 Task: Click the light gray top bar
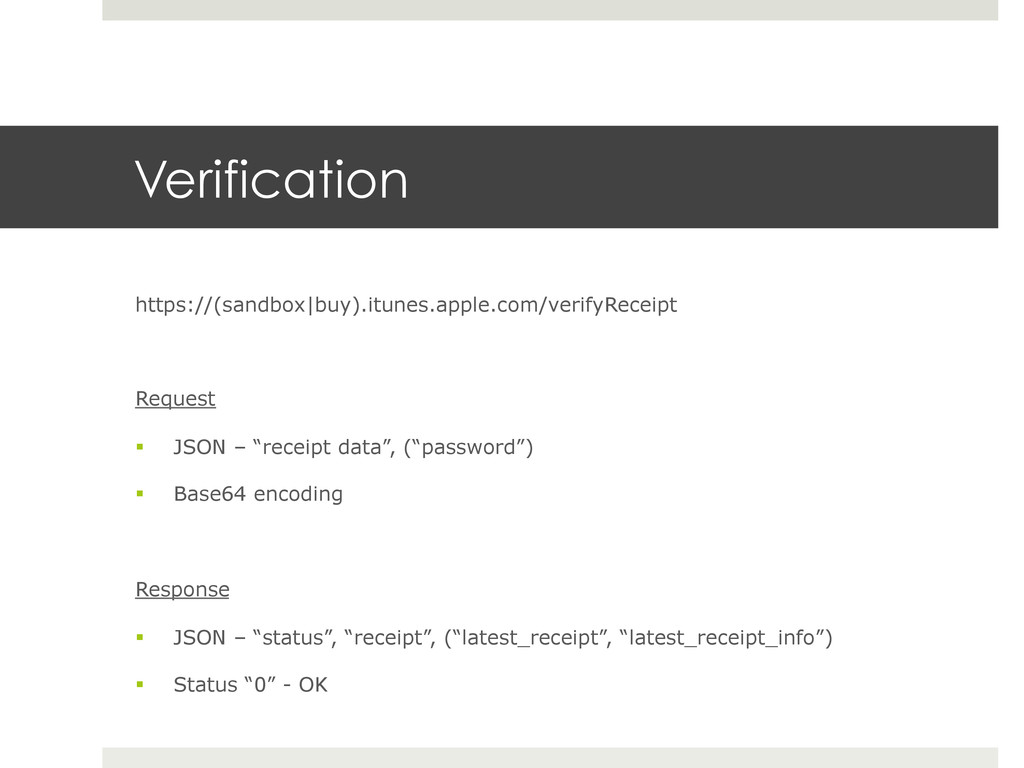550,10
